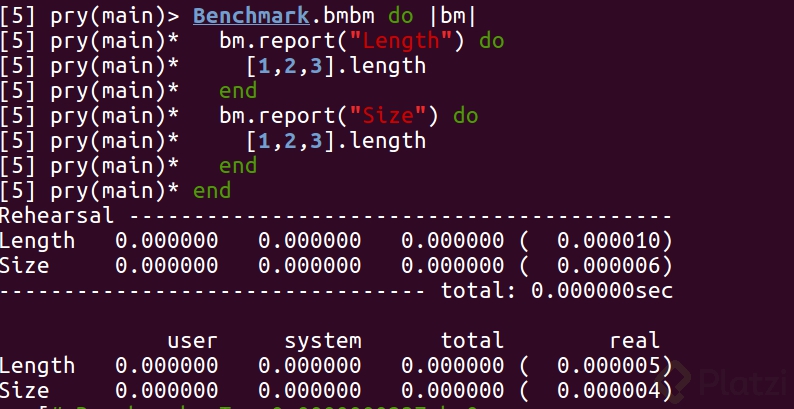The height and width of the screenshot is (409, 794).
Task: Click the Size label in the final results row
Action: (x=24, y=390)
